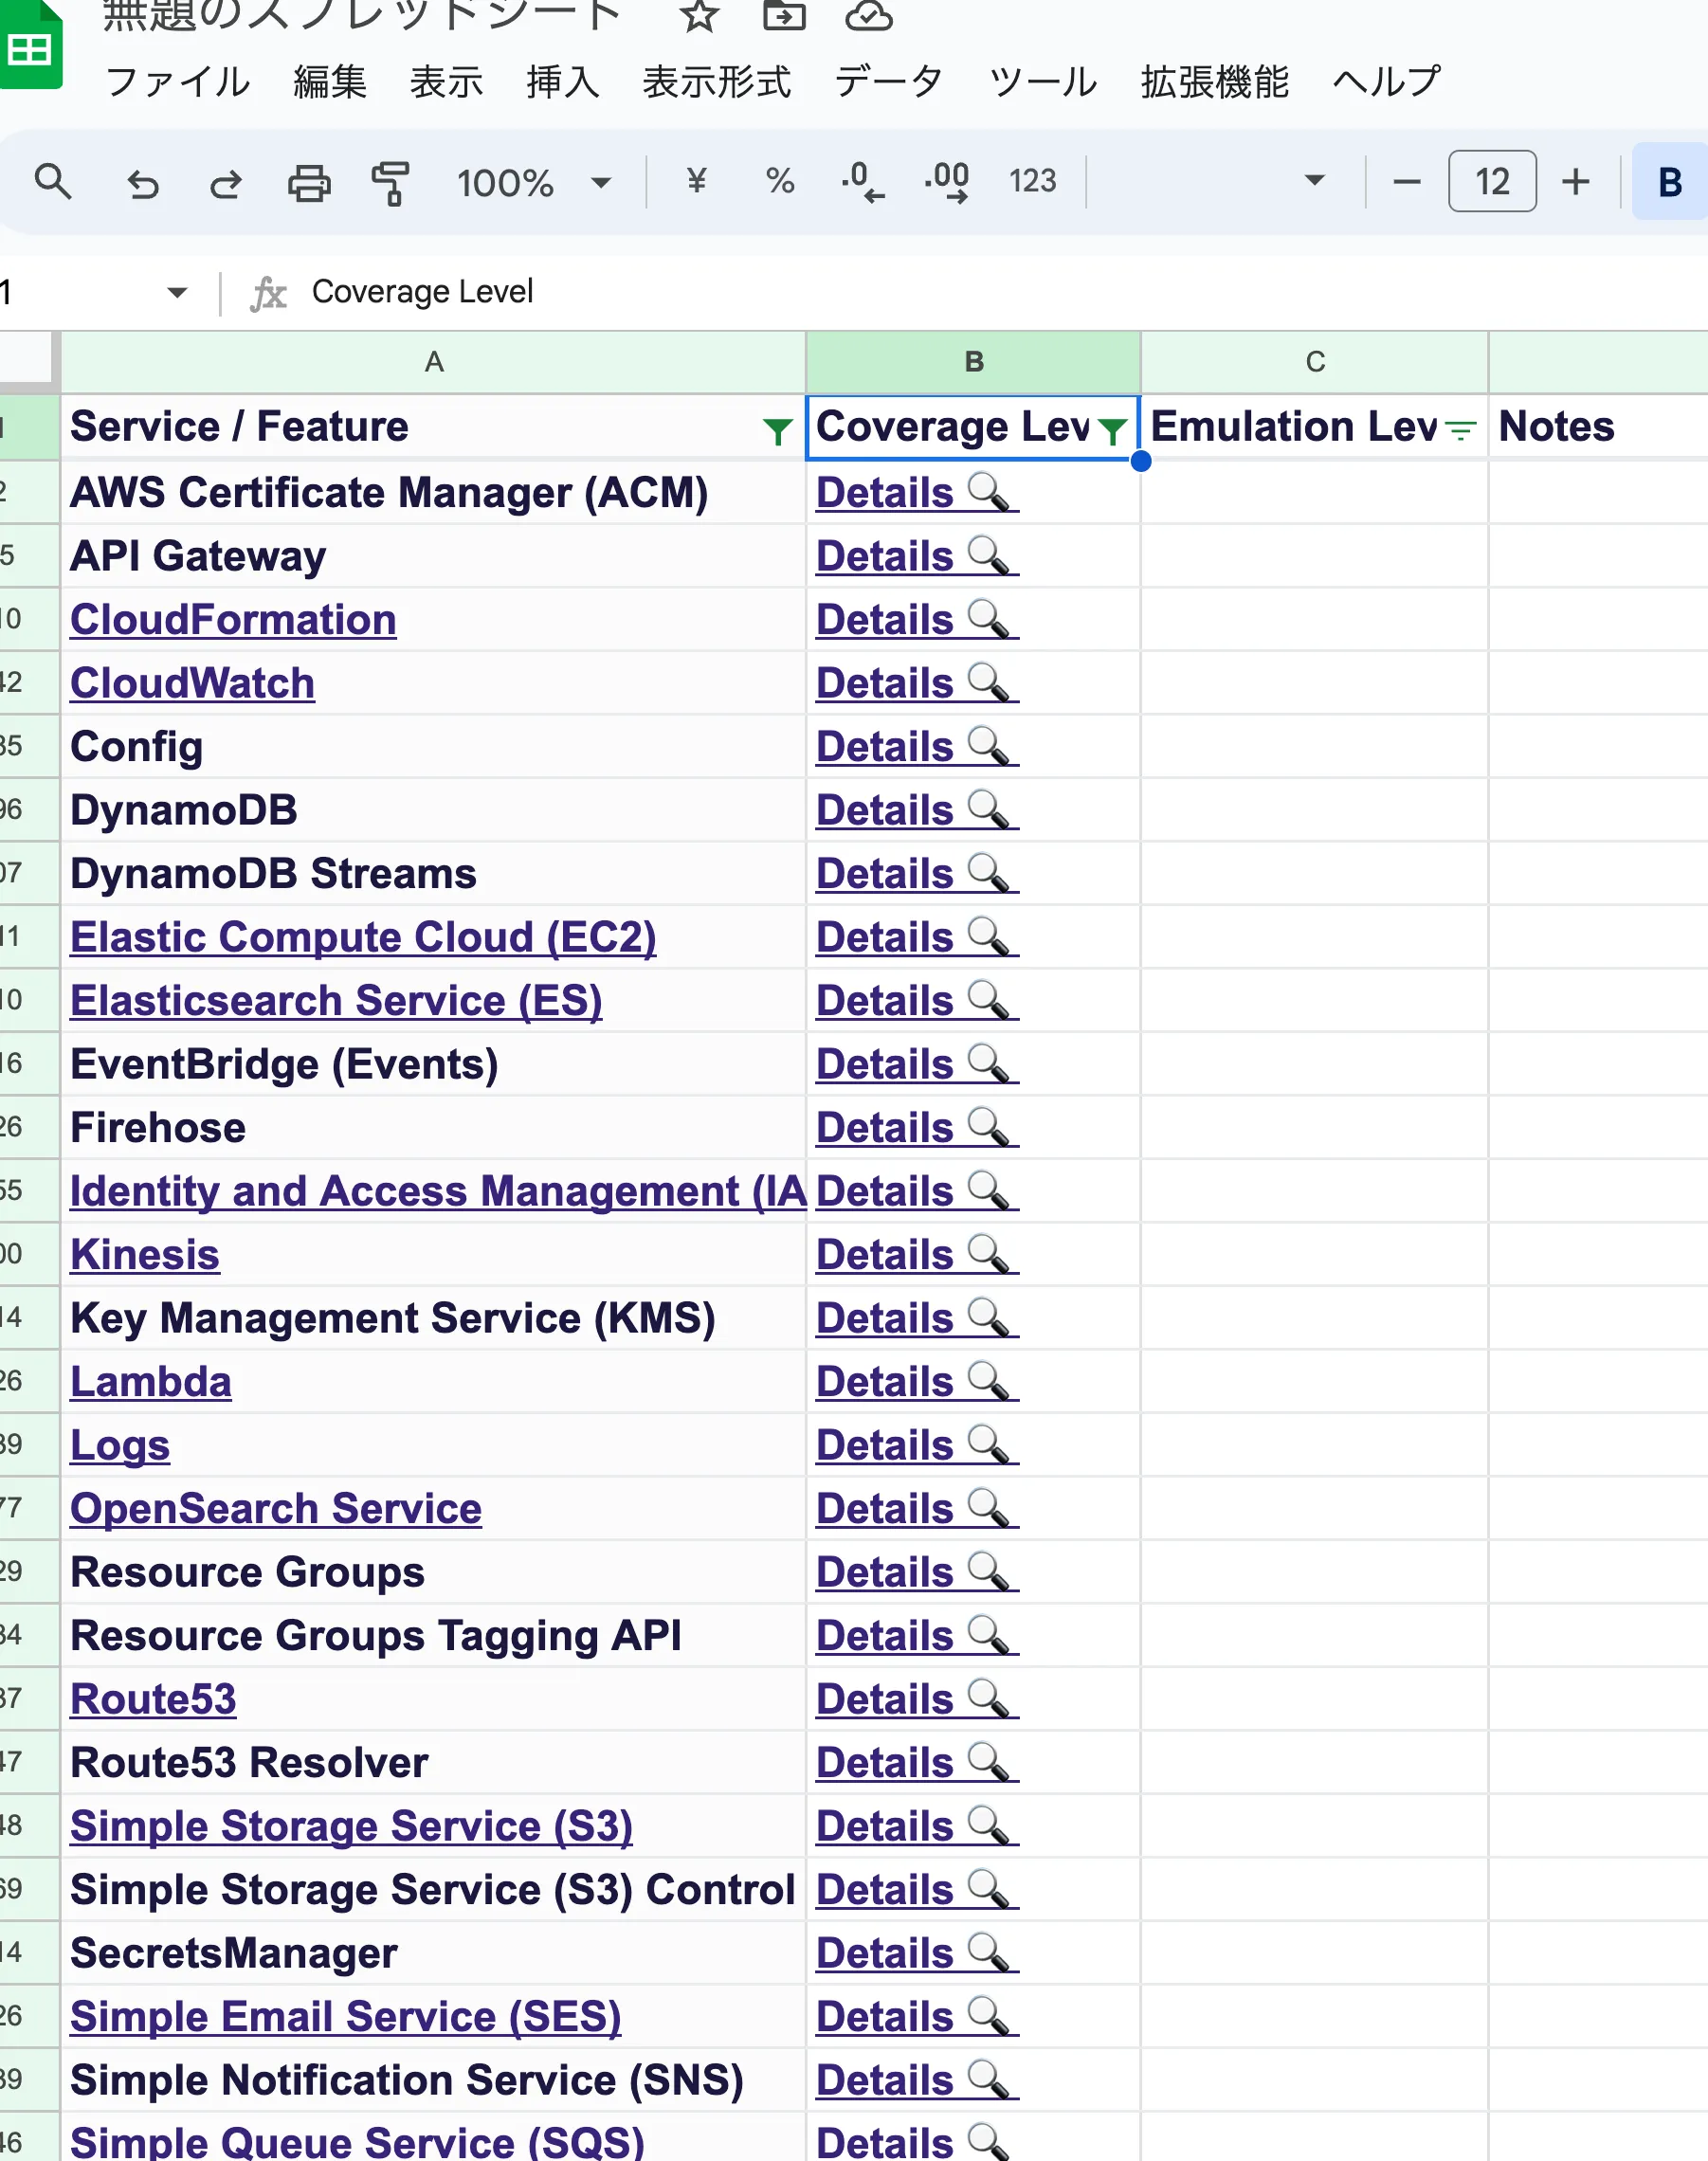Image resolution: width=1708 pixels, height=2161 pixels.
Task: Click the search magnifier icon in toolbar
Action: coord(52,182)
